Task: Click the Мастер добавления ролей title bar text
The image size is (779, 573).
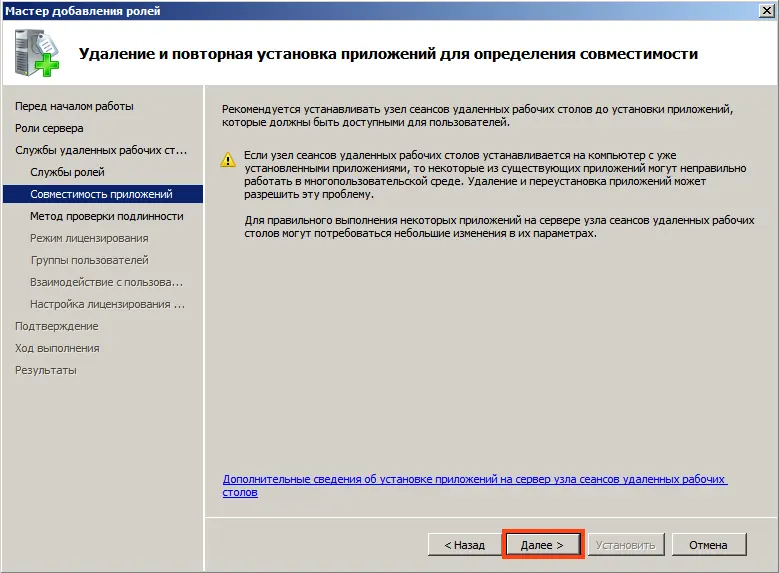Action: point(83,10)
